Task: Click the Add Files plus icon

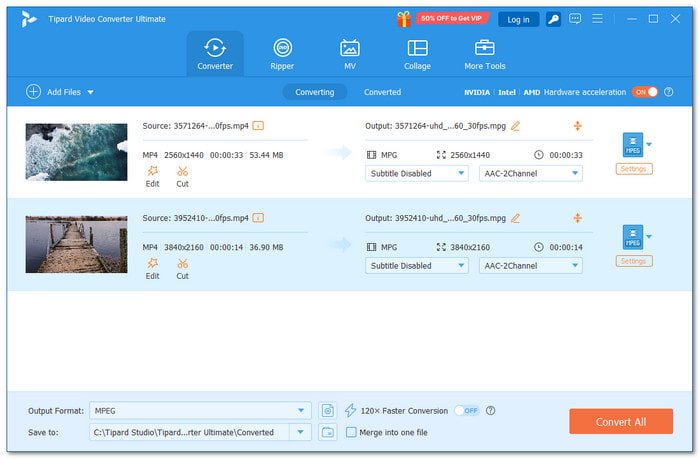Action: [x=33, y=92]
